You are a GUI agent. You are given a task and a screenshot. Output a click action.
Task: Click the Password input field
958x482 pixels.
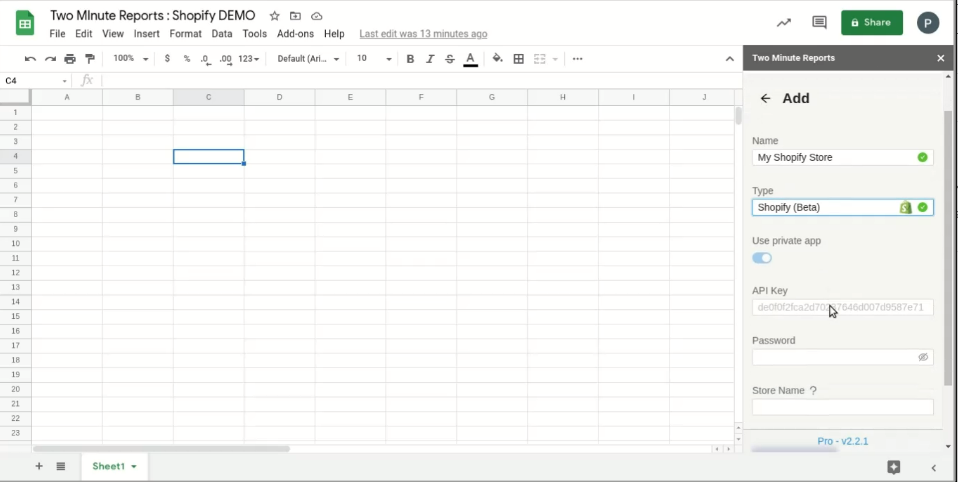[x=843, y=357]
